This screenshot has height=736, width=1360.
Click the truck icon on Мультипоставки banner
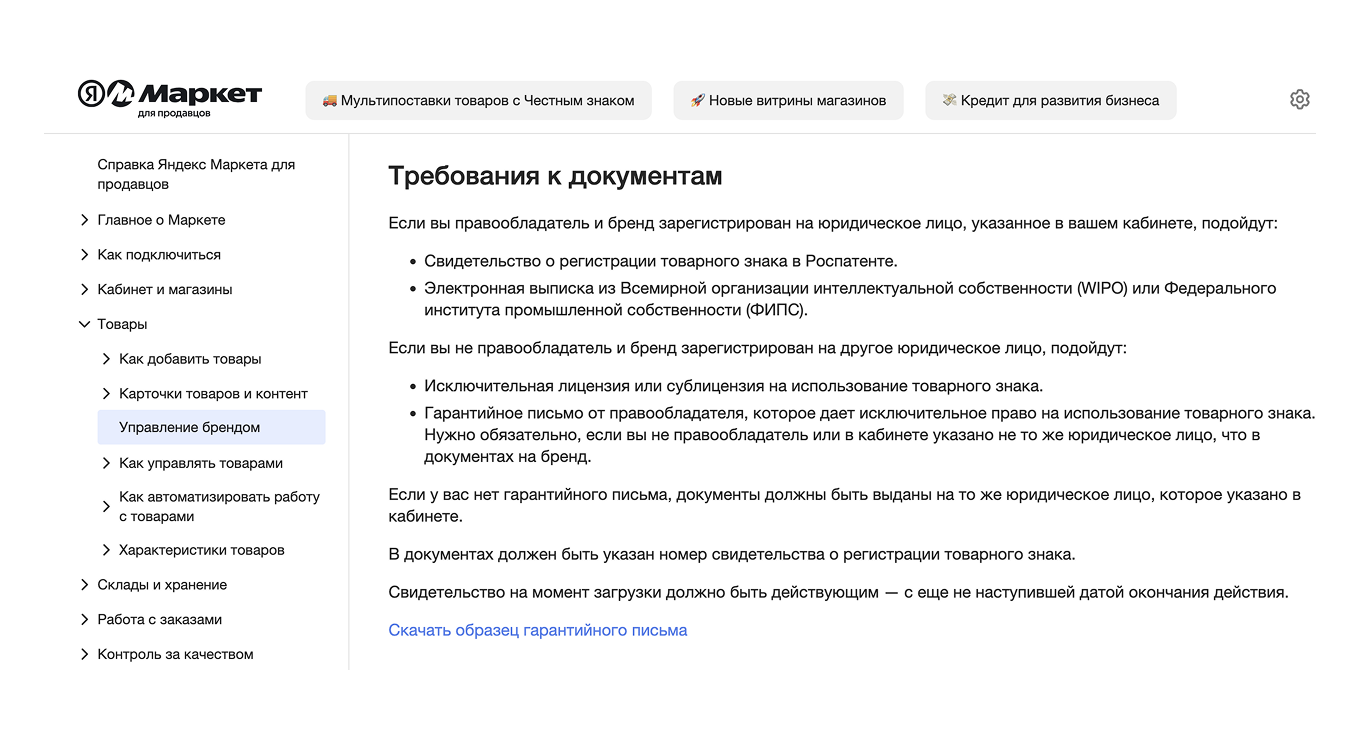(x=329, y=100)
